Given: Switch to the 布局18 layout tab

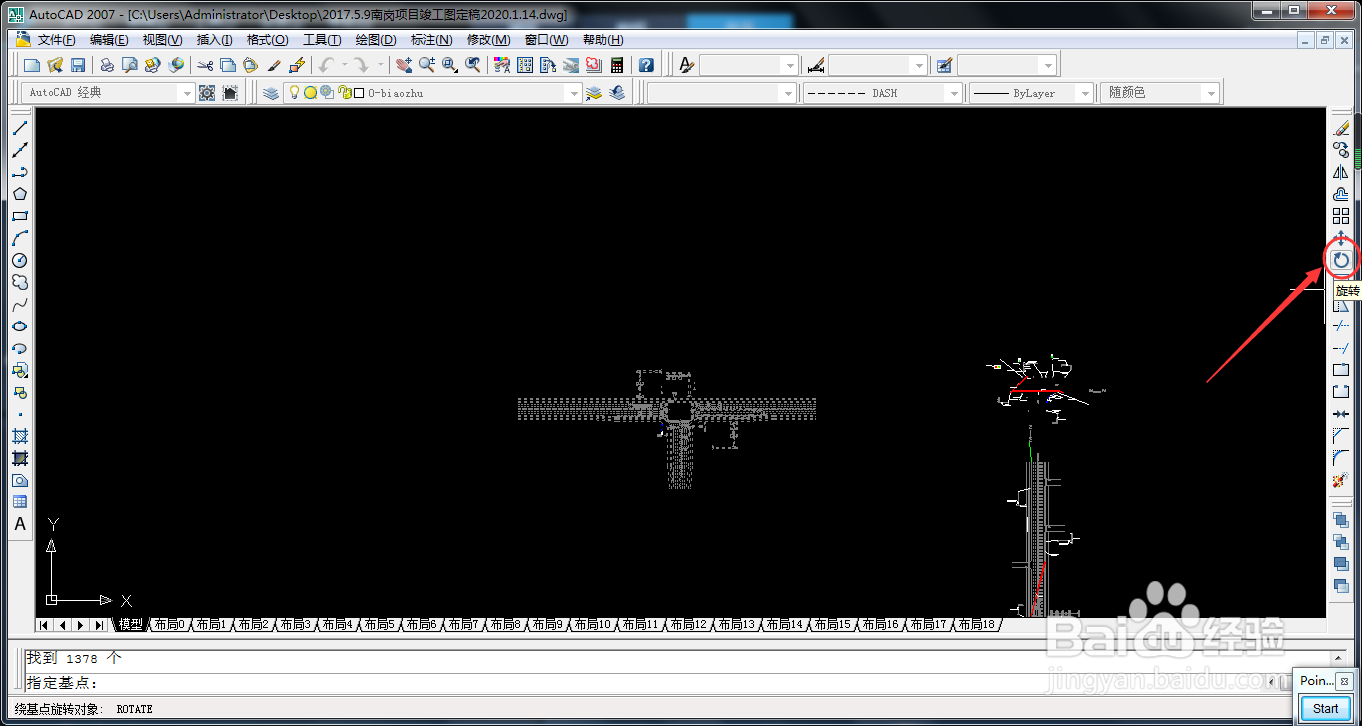Looking at the screenshot, I should (975, 625).
